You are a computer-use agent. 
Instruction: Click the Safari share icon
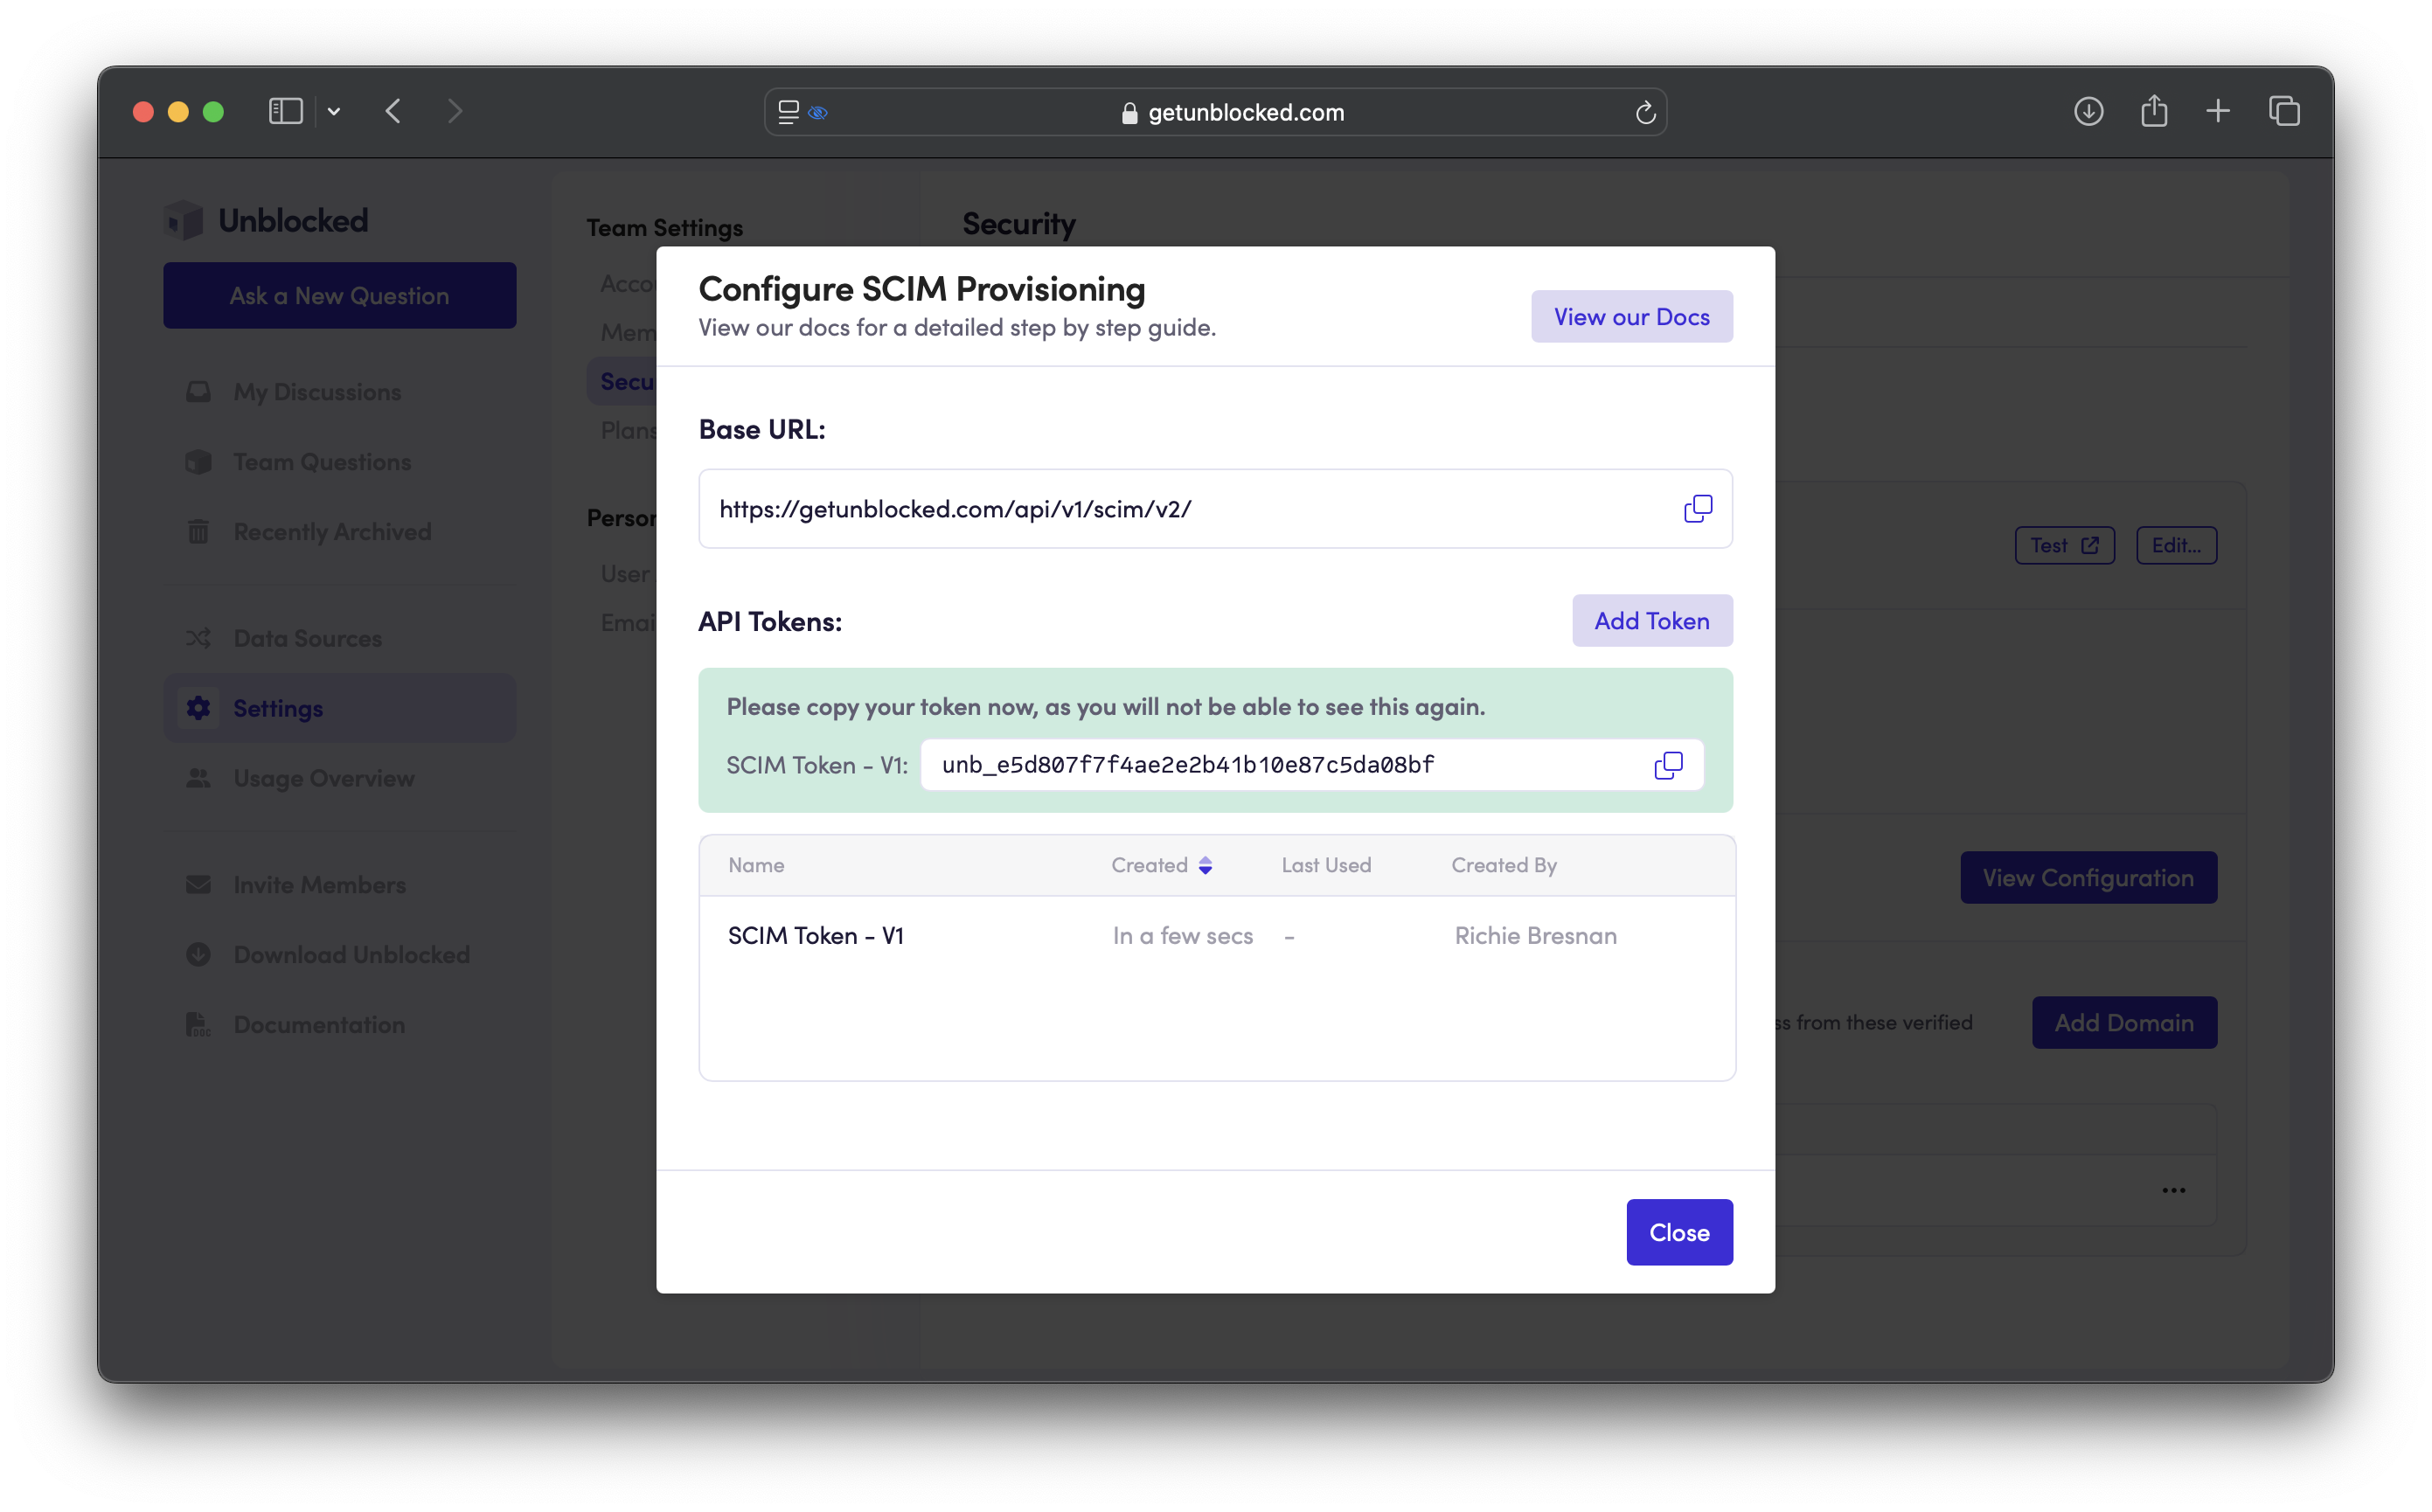click(x=2154, y=110)
